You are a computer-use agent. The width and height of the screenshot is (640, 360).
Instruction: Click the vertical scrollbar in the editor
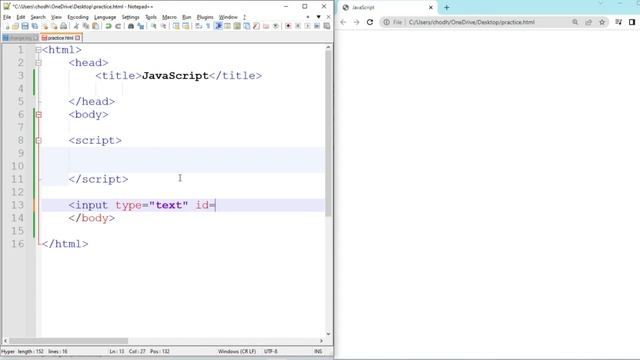(328, 134)
